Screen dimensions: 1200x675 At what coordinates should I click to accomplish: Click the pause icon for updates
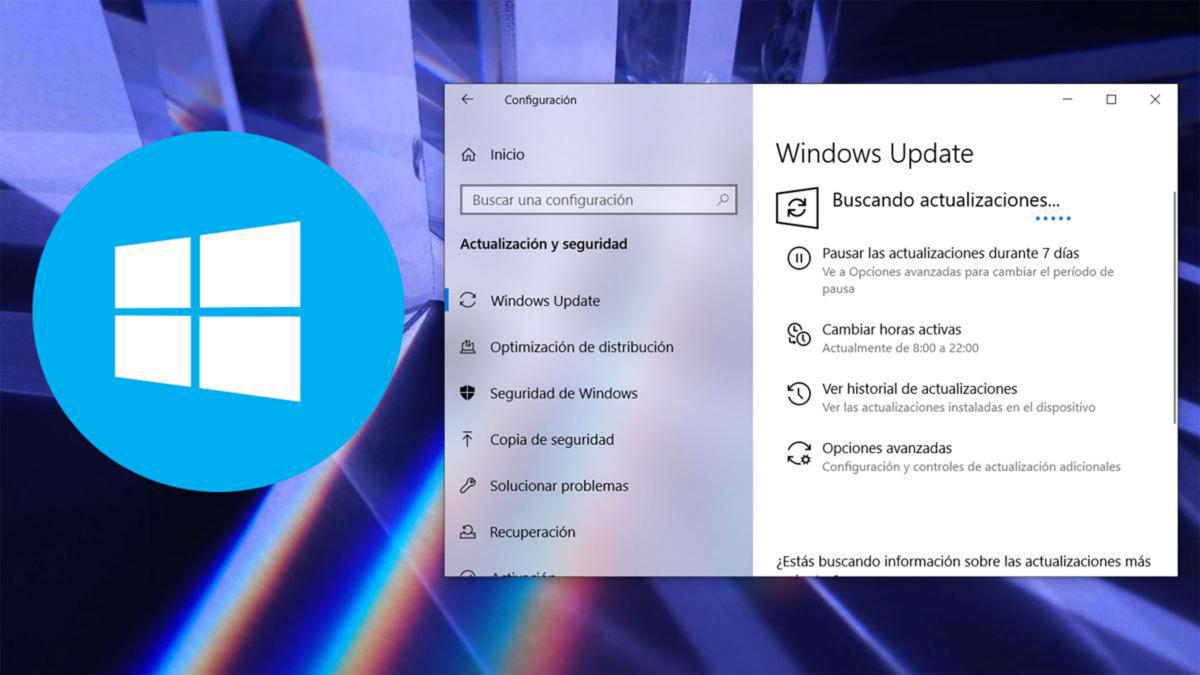(798, 258)
